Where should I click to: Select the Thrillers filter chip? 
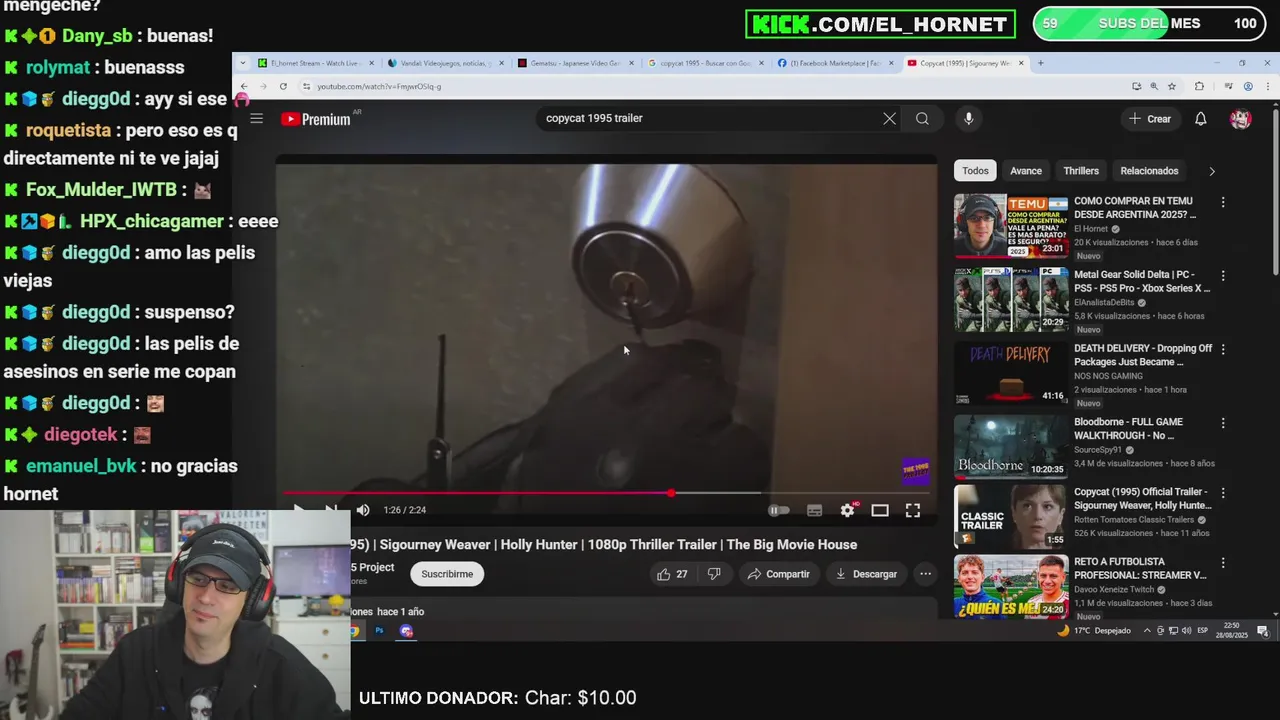pos(1081,171)
